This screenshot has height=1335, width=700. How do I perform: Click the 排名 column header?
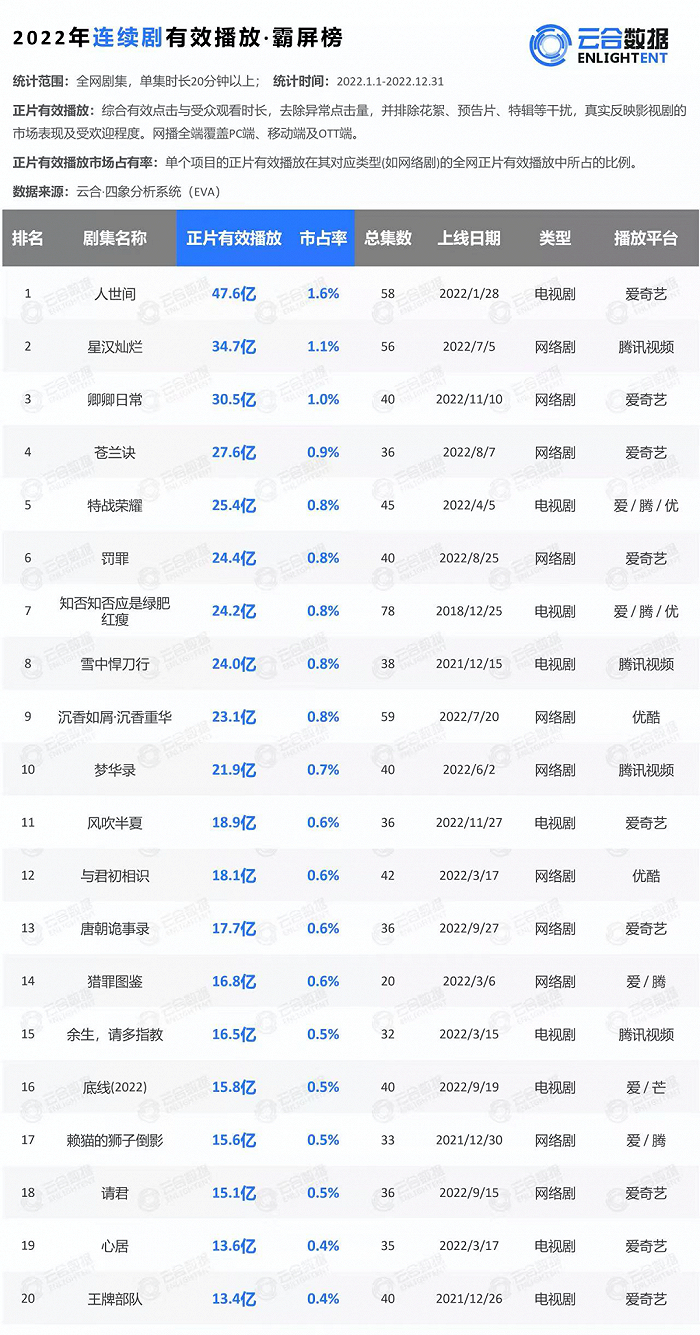tap(28, 238)
